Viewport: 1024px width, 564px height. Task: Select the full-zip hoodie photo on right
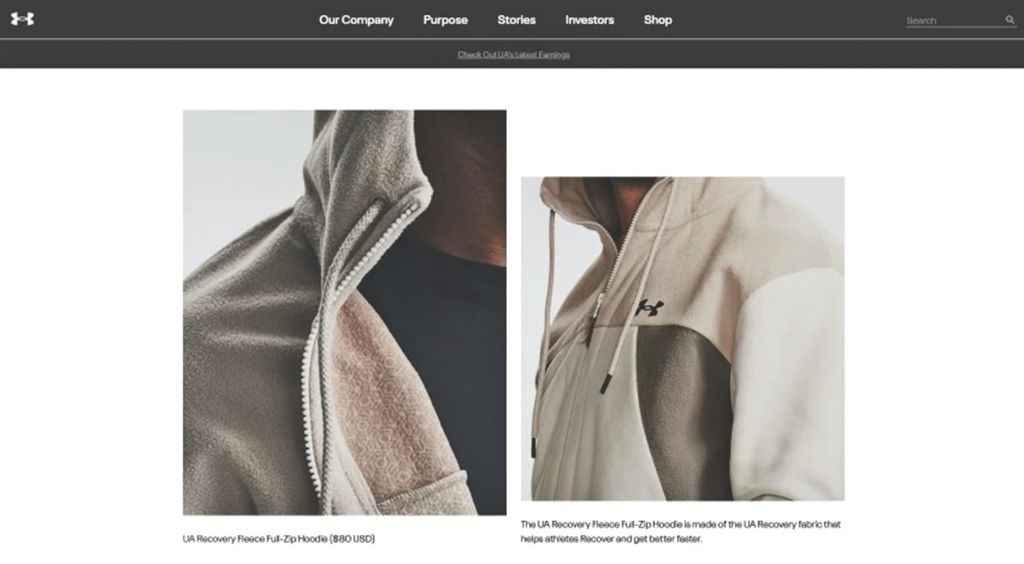point(682,339)
